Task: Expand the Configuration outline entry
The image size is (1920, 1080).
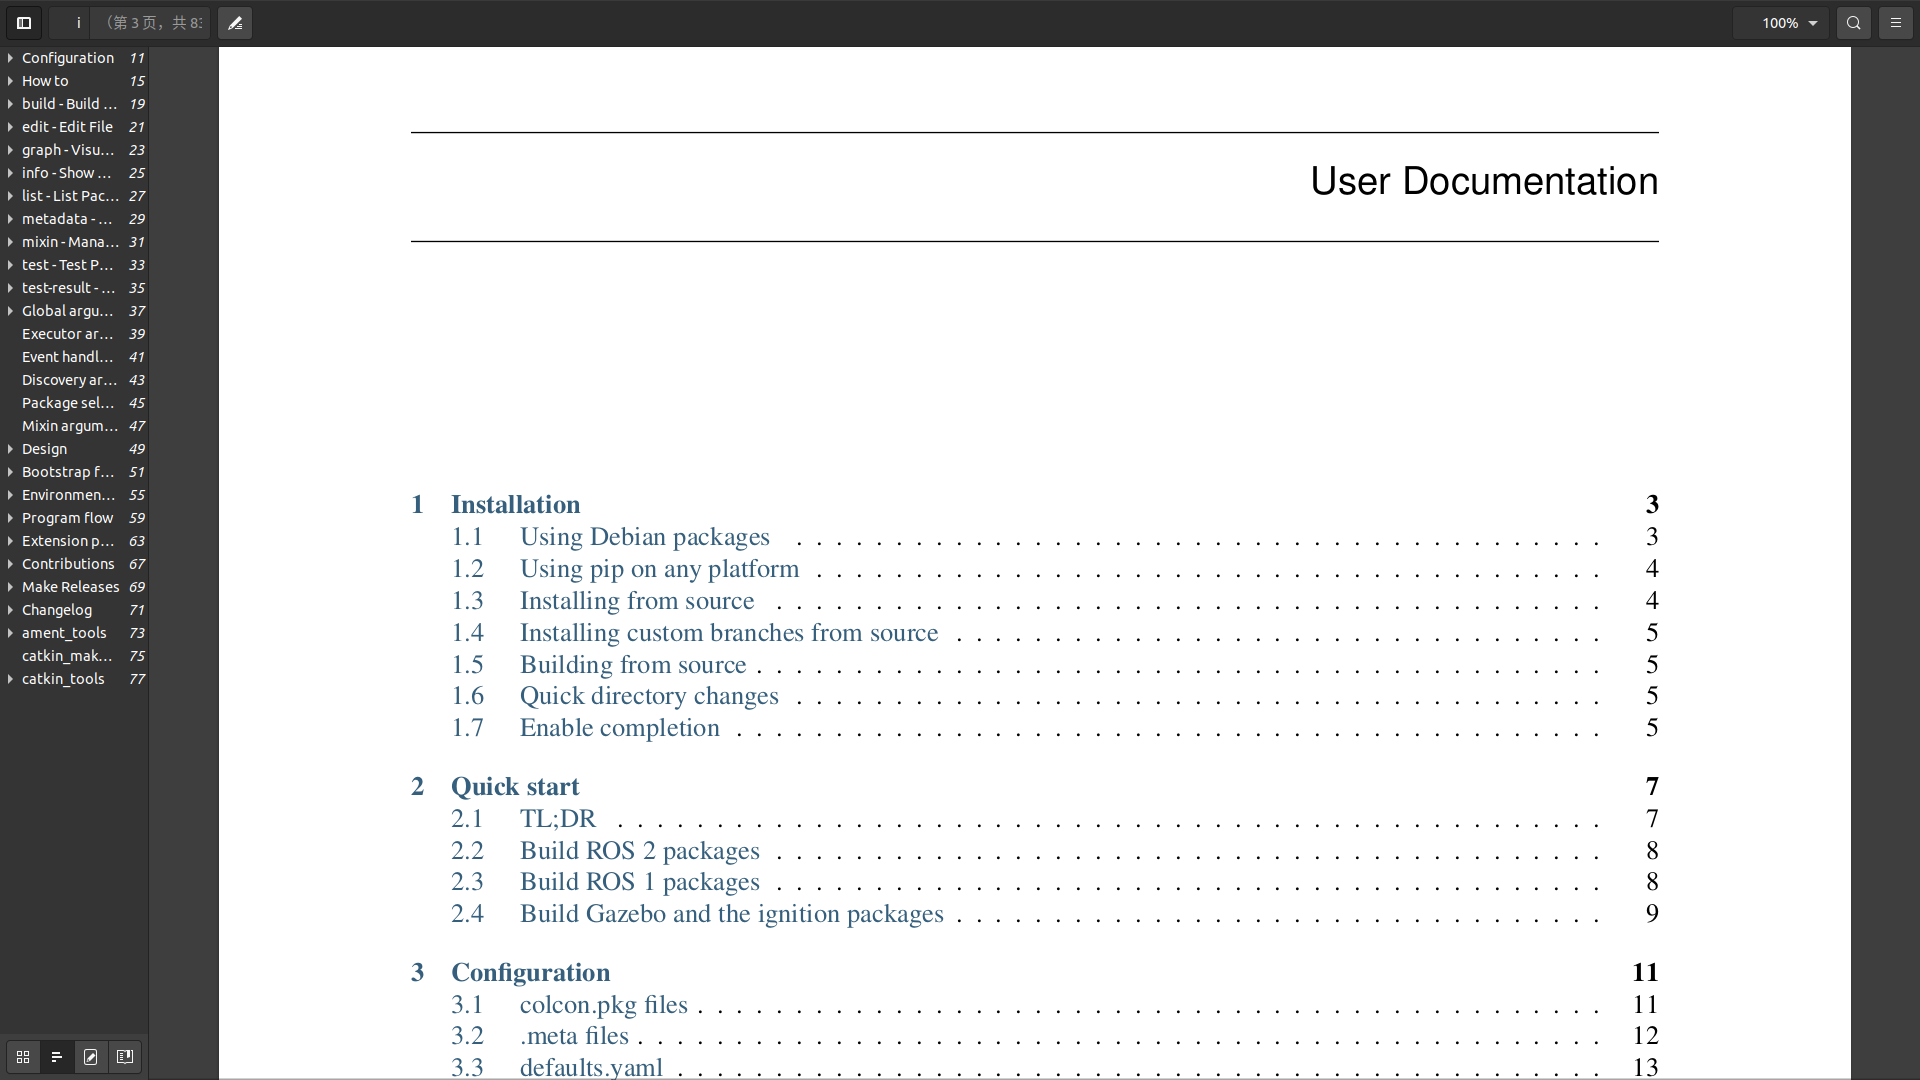Action: click(x=10, y=58)
